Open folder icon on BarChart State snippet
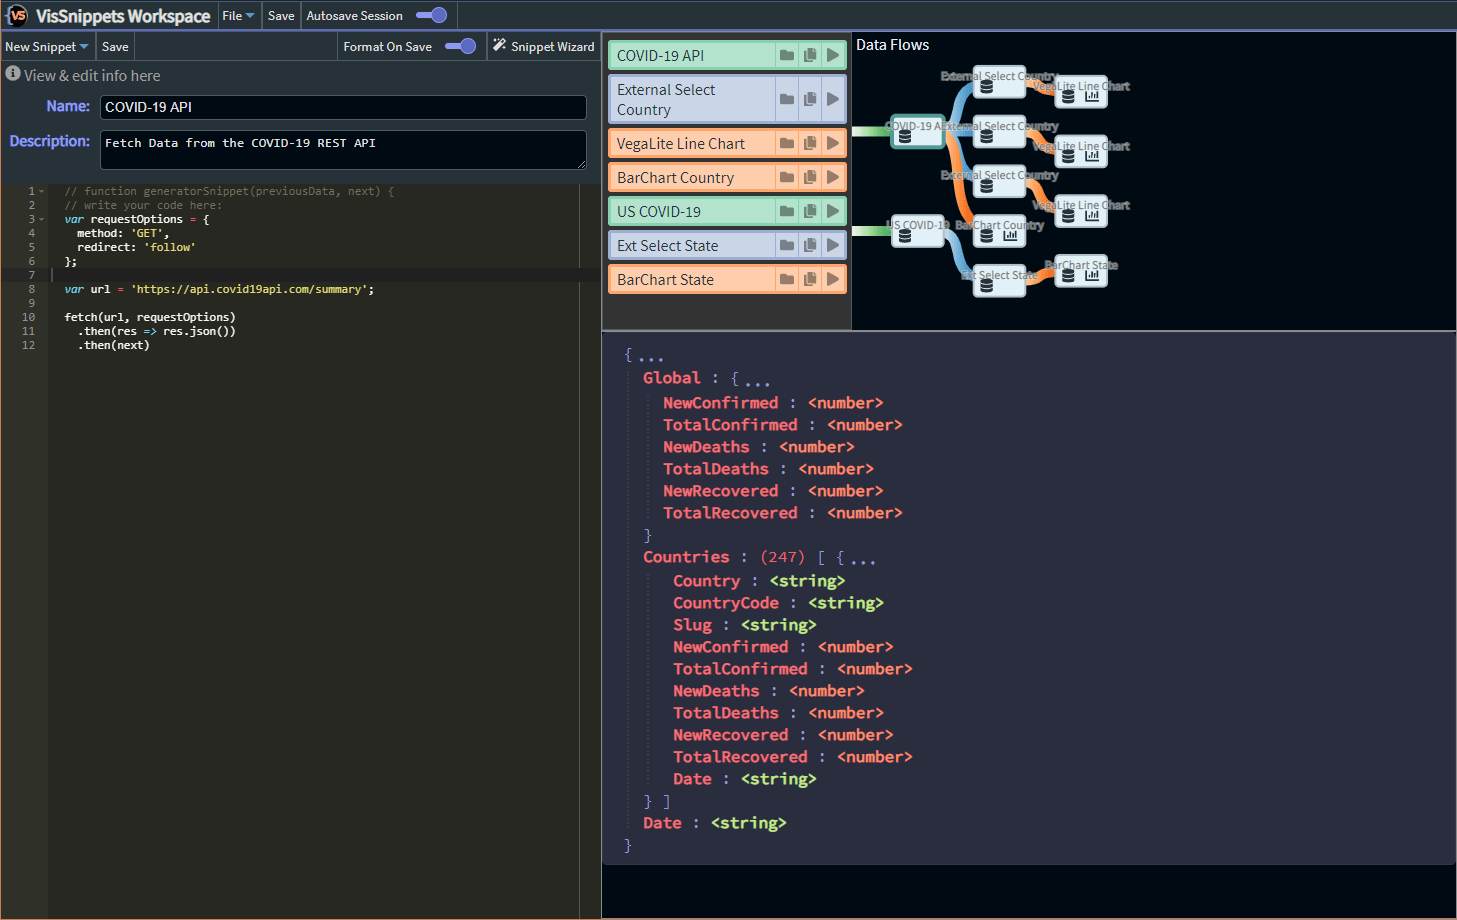The image size is (1457, 920). [787, 279]
